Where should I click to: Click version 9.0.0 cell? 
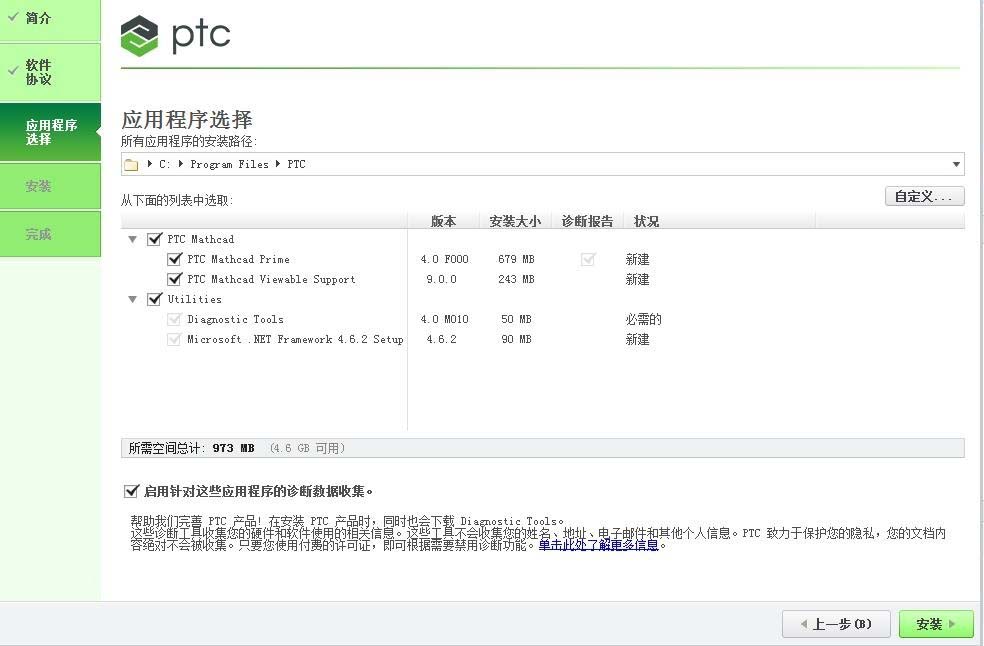tap(441, 279)
